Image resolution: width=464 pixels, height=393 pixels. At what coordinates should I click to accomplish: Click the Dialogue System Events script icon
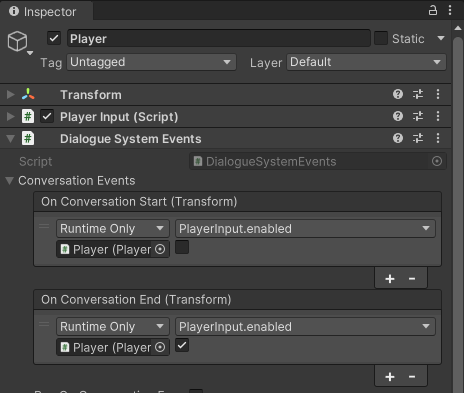pos(28,138)
